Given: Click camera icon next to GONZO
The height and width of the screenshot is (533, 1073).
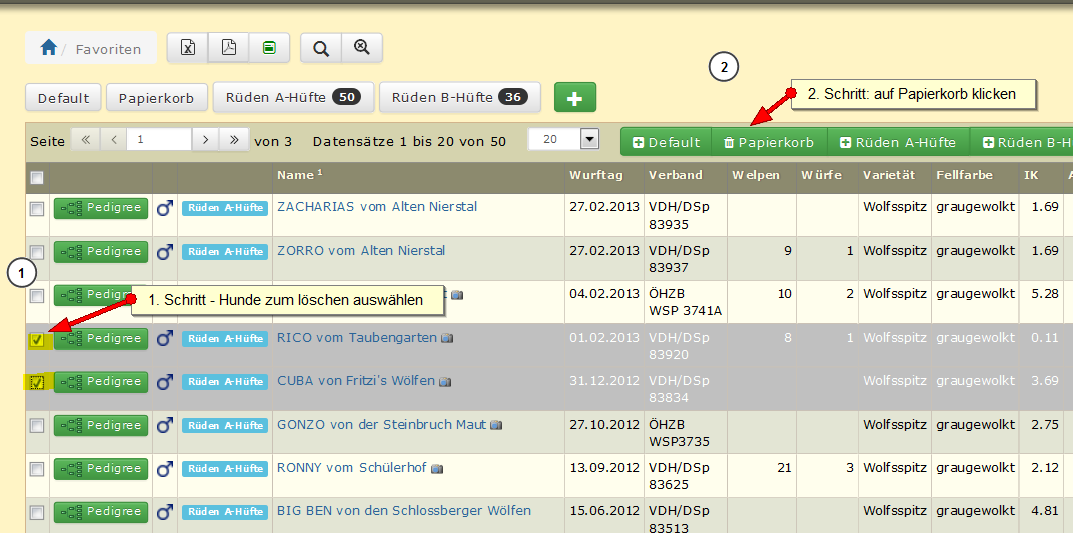Looking at the screenshot, I should (496, 425).
